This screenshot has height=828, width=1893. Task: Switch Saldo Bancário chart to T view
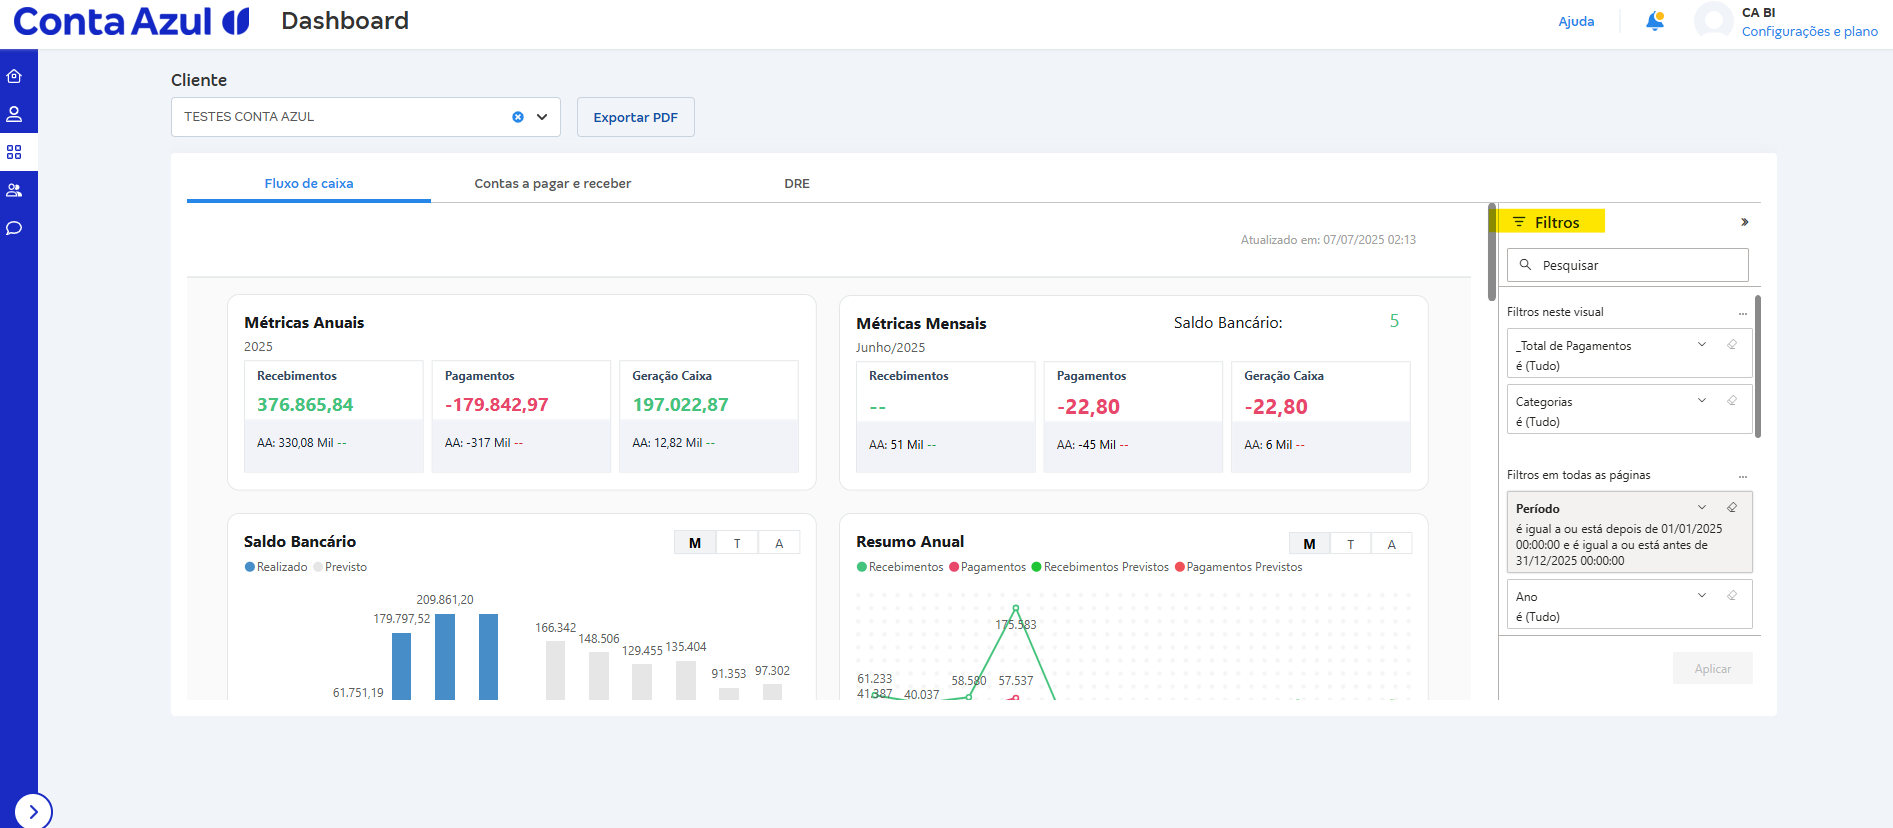tap(737, 543)
